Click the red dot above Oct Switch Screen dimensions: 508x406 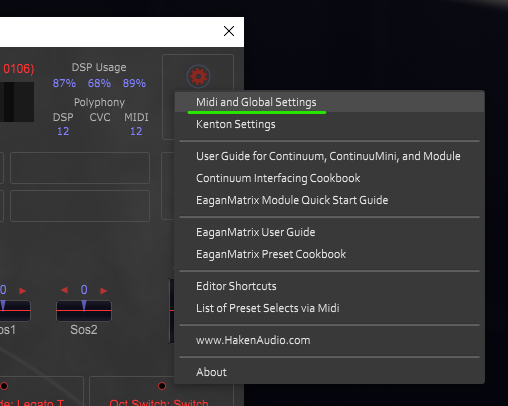click(x=162, y=386)
